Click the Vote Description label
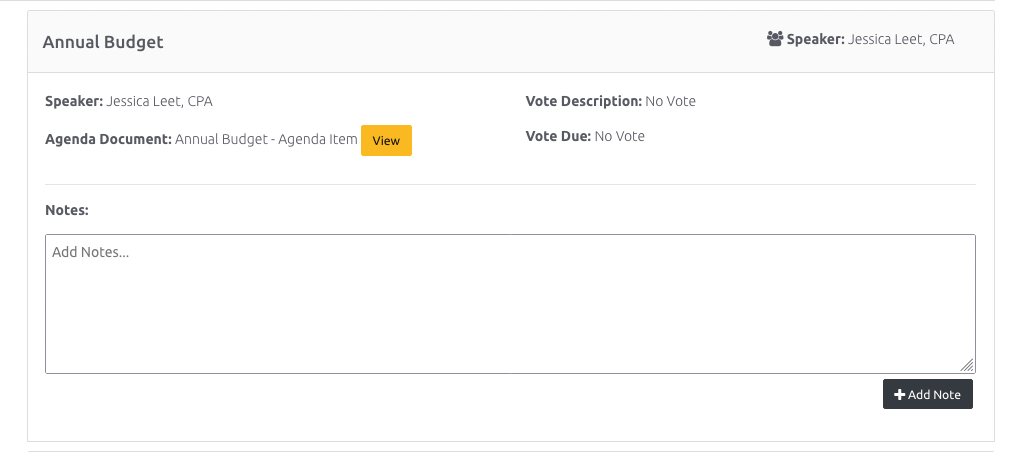The height and width of the screenshot is (452, 1009). tap(583, 101)
